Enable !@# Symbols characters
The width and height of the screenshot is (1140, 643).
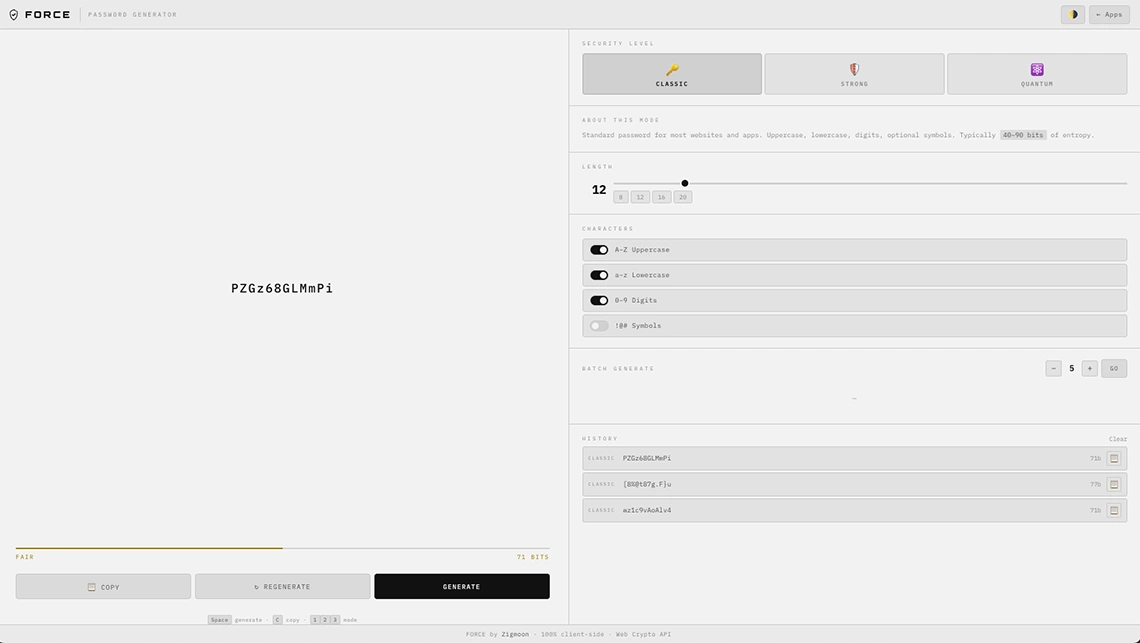coord(599,326)
